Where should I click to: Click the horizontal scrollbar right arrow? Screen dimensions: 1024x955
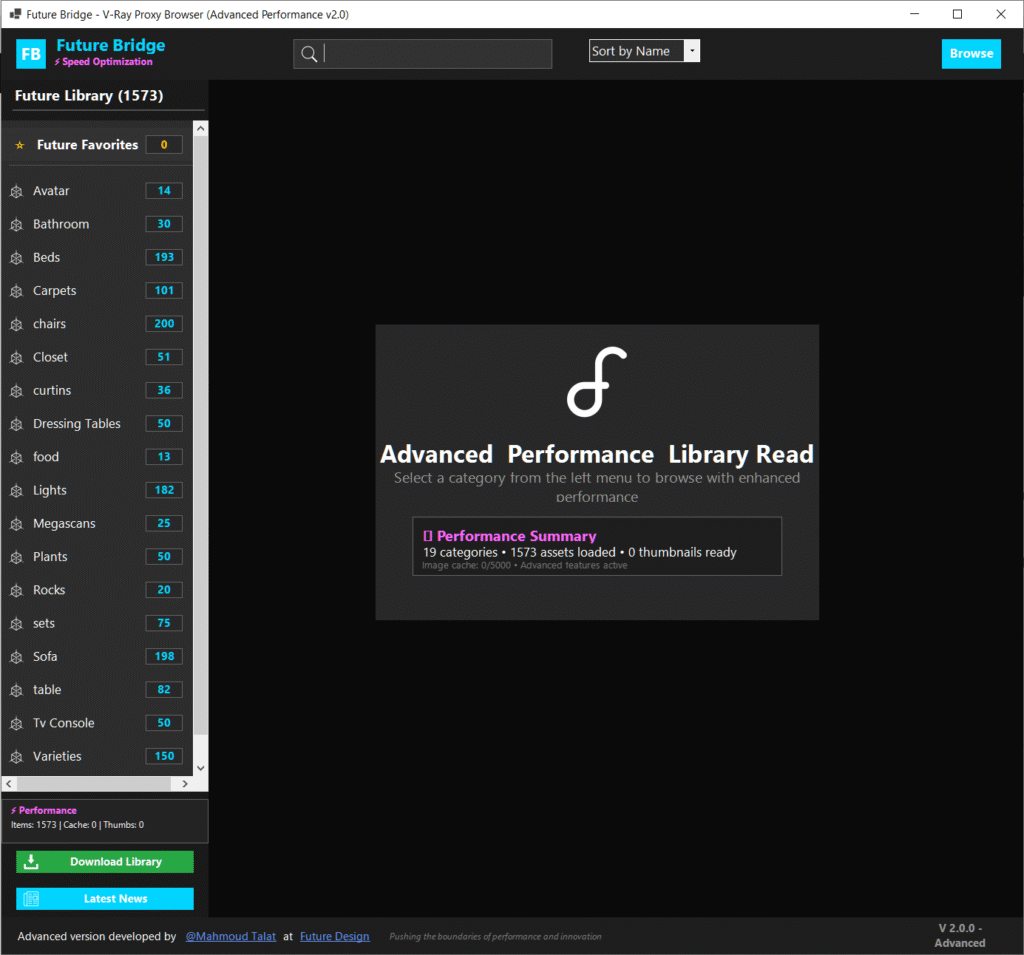pyautogui.click(x=185, y=784)
